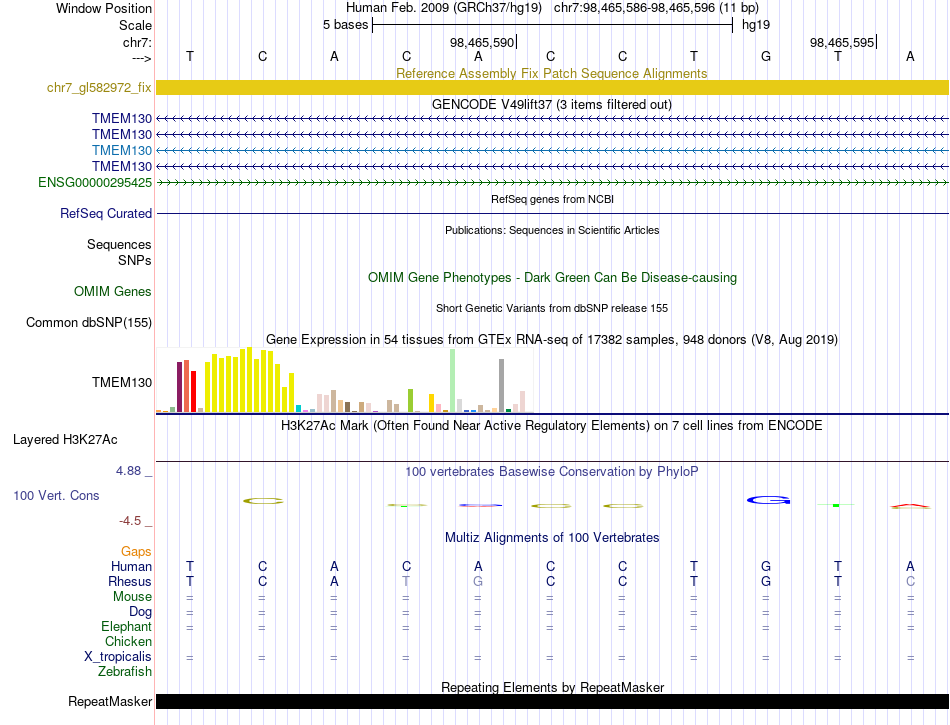This screenshot has height=725, width=950.
Task: Select the black RepeatMasker element bar
Action: point(552,701)
